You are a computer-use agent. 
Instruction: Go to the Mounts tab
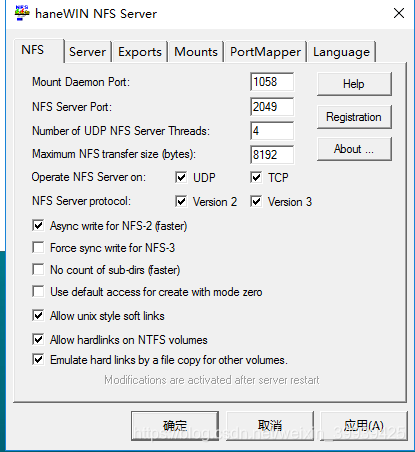tap(196, 52)
